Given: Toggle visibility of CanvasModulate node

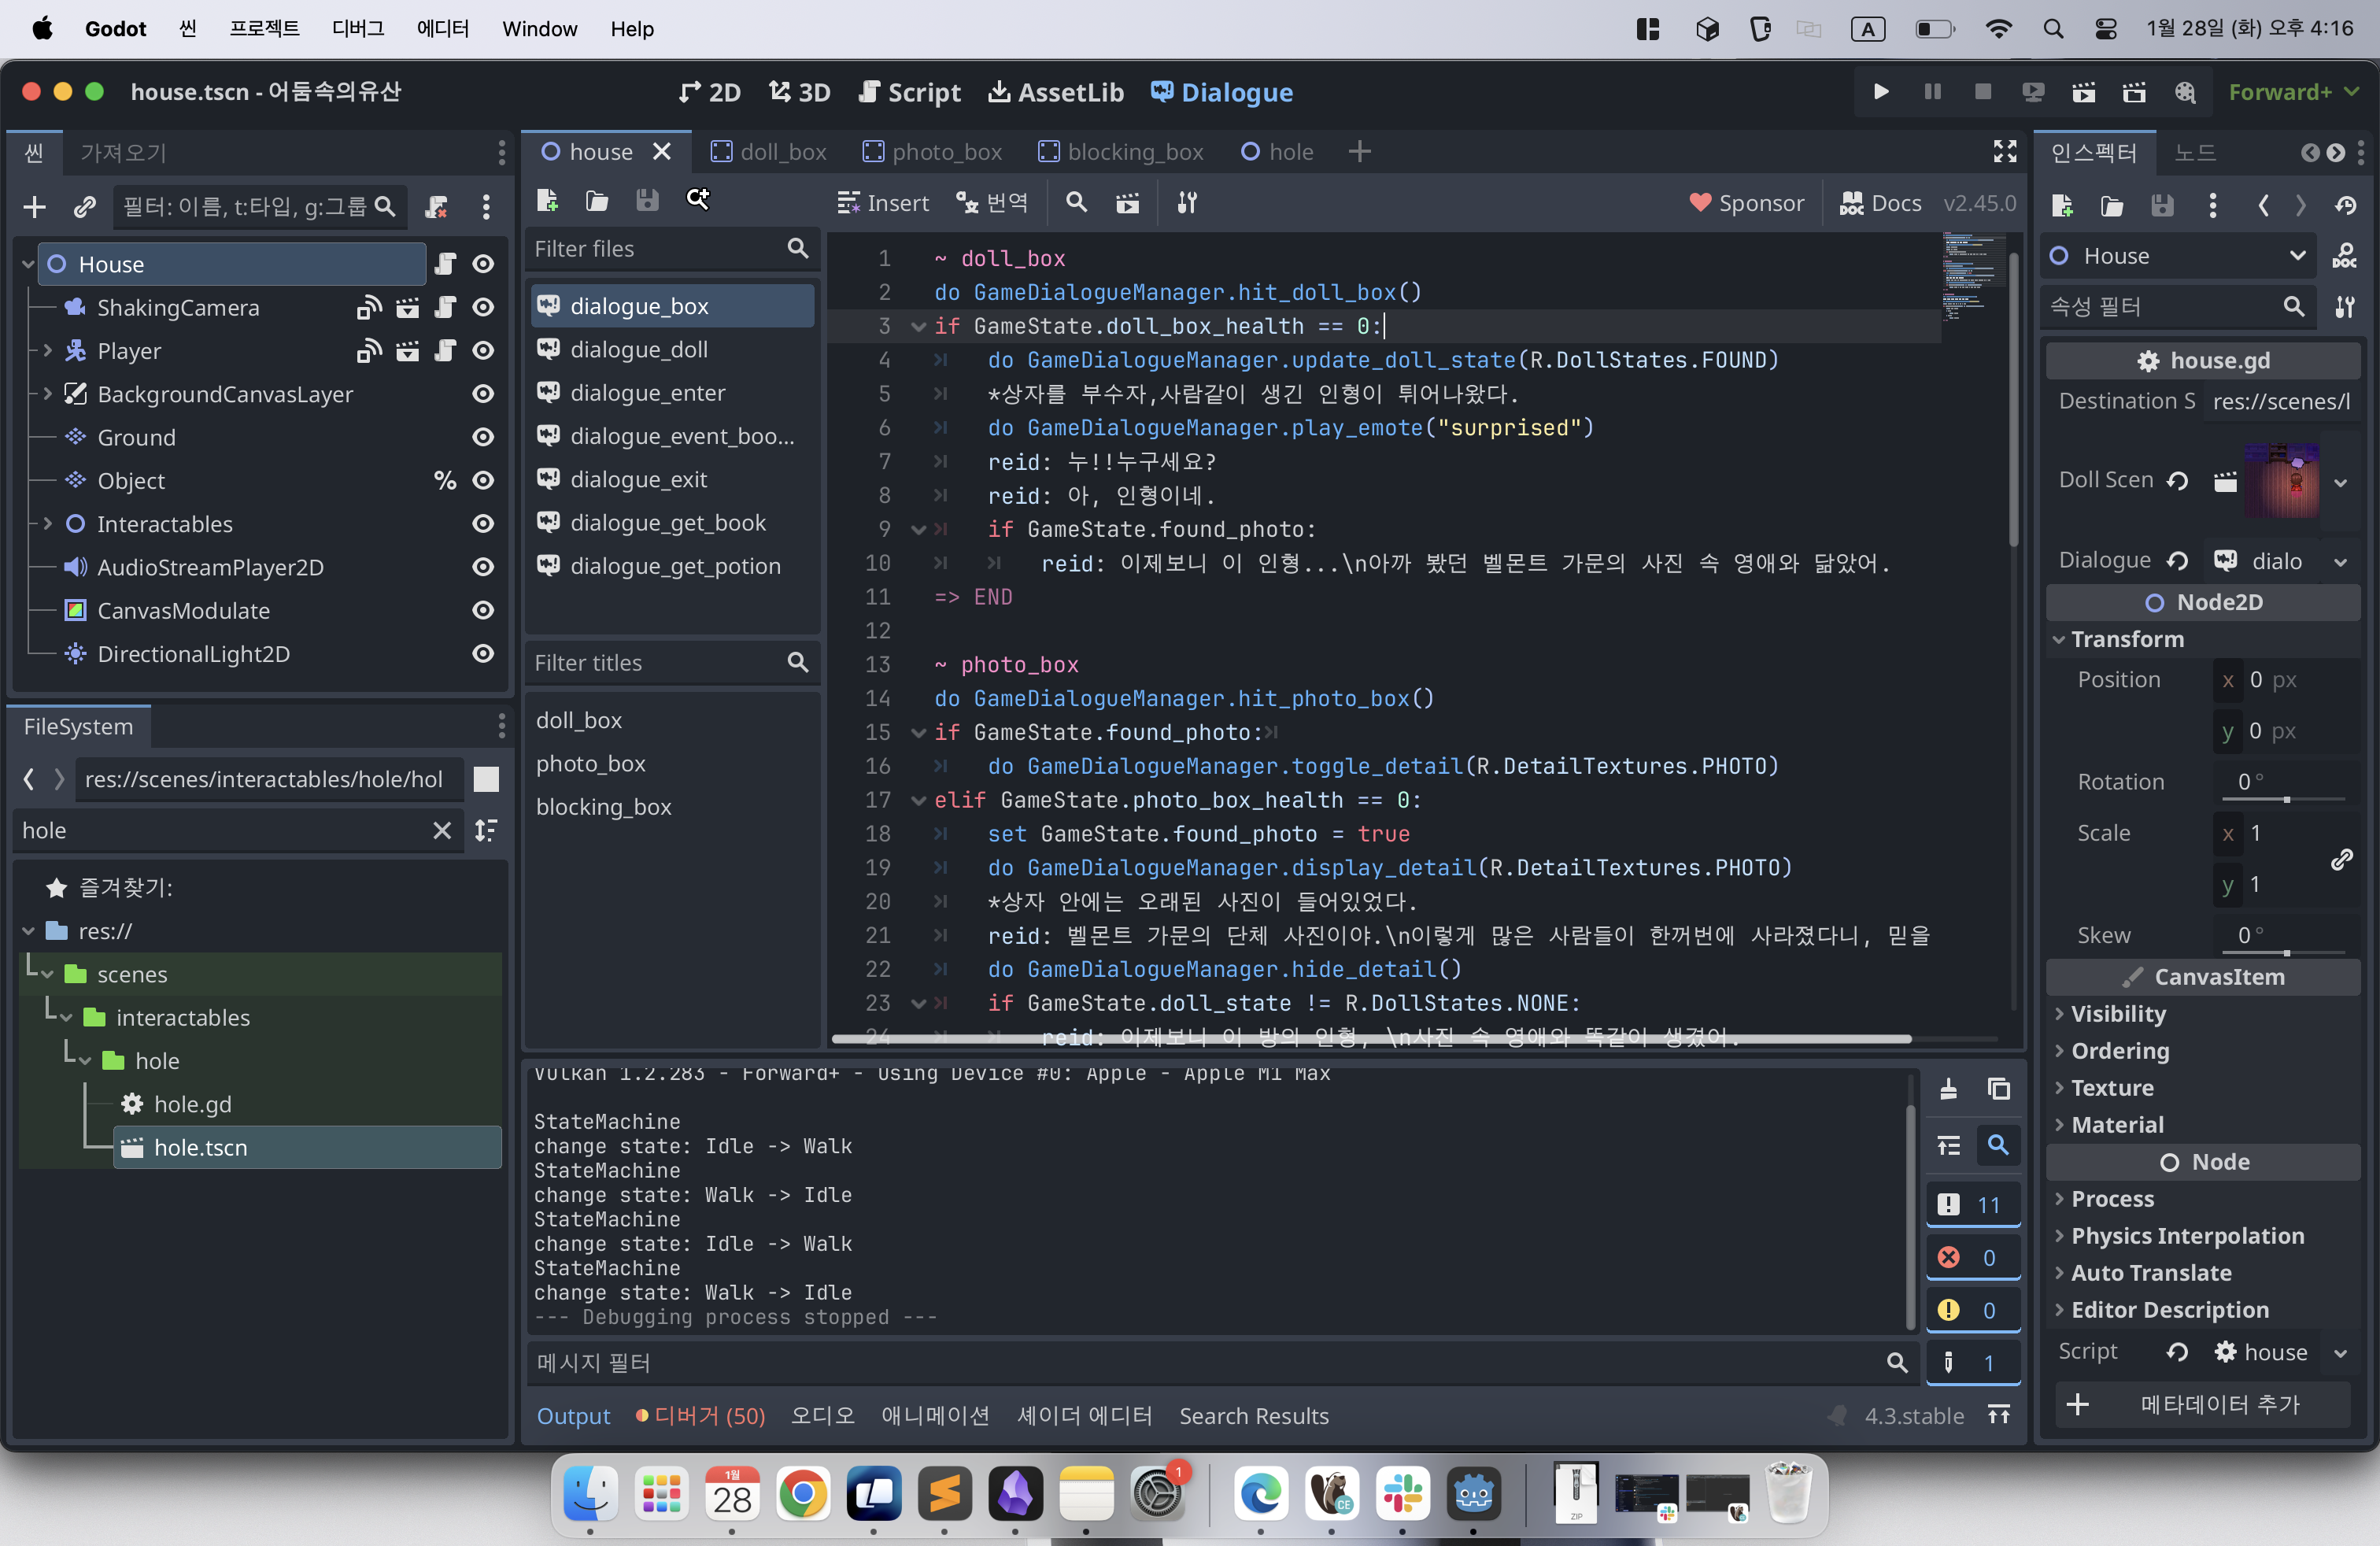Looking at the screenshot, I should click(x=483, y=610).
